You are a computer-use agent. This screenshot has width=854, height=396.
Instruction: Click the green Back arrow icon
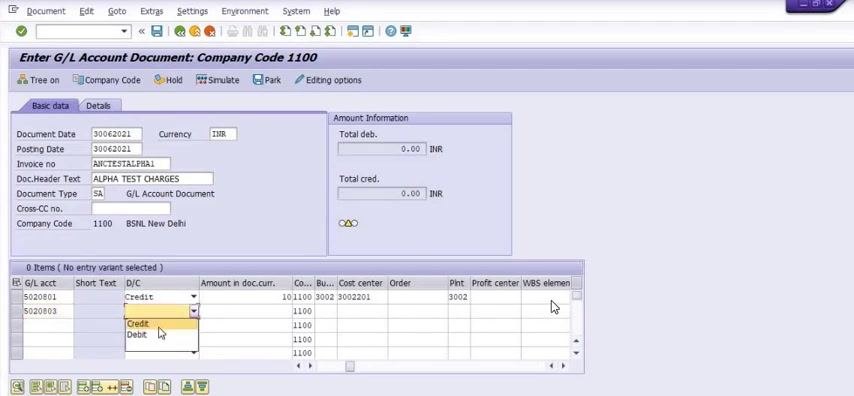coord(180,32)
